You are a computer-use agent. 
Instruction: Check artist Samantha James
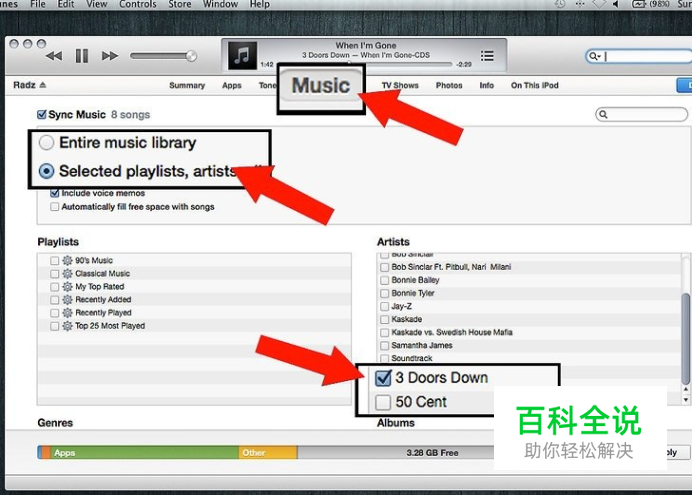pyautogui.click(x=384, y=345)
